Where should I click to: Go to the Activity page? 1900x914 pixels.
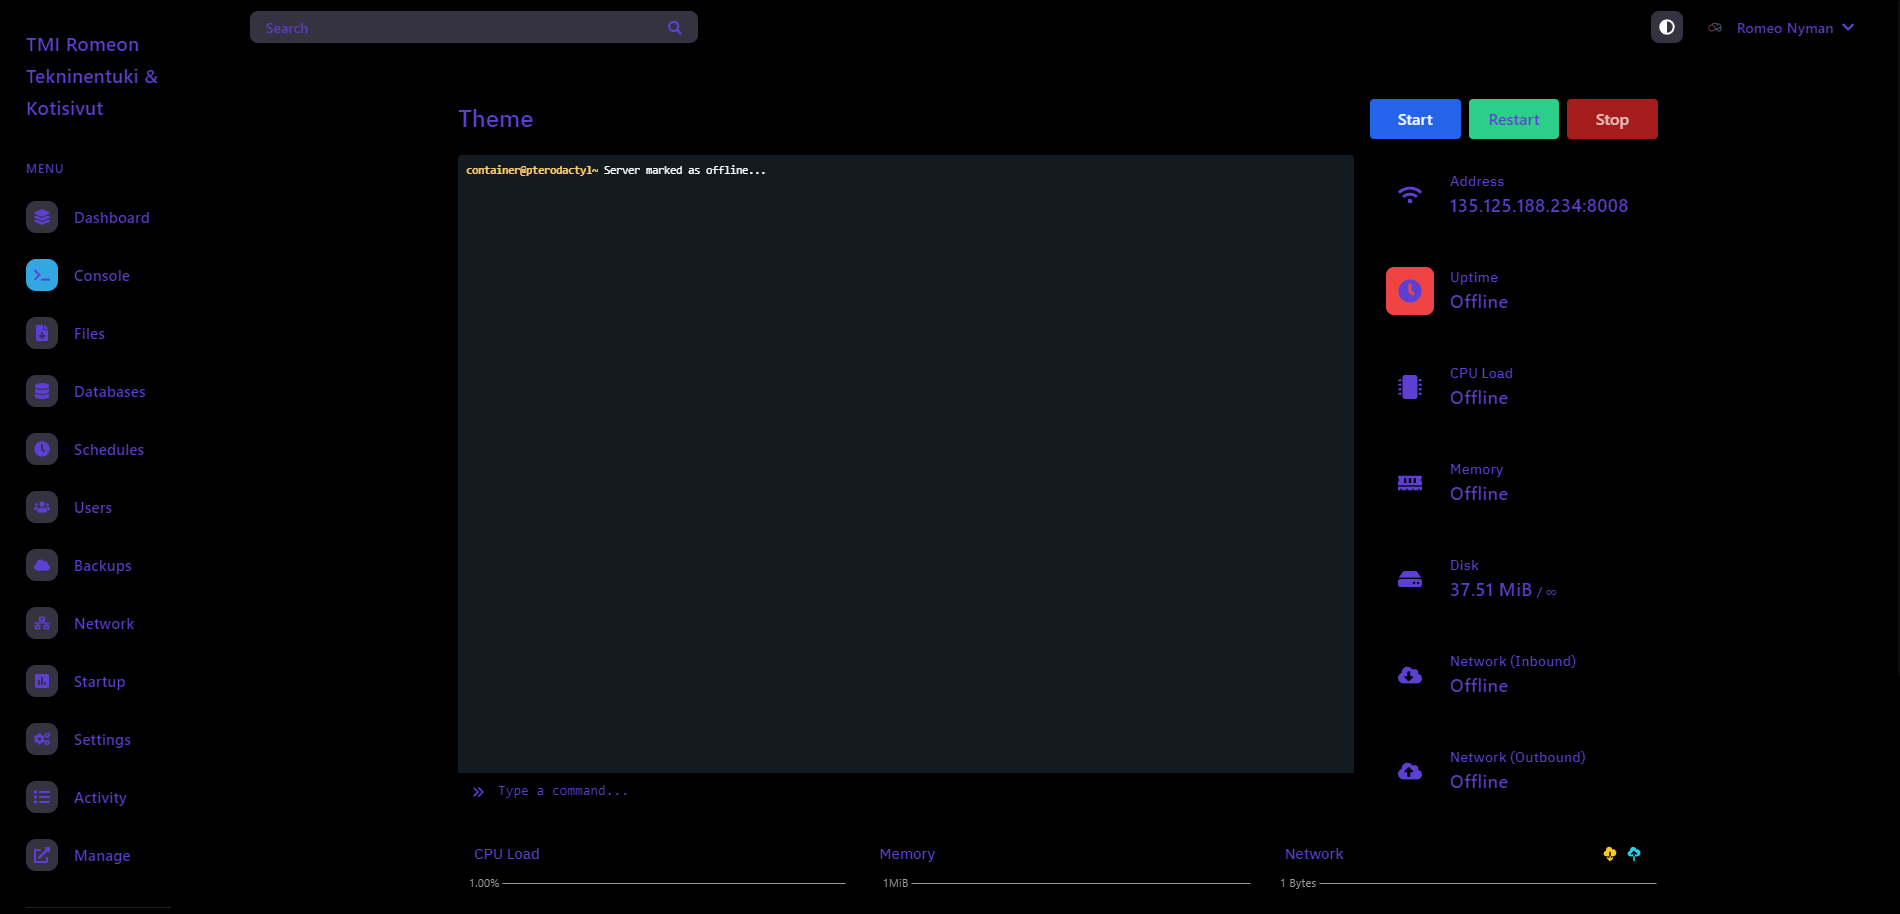coord(100,798)
